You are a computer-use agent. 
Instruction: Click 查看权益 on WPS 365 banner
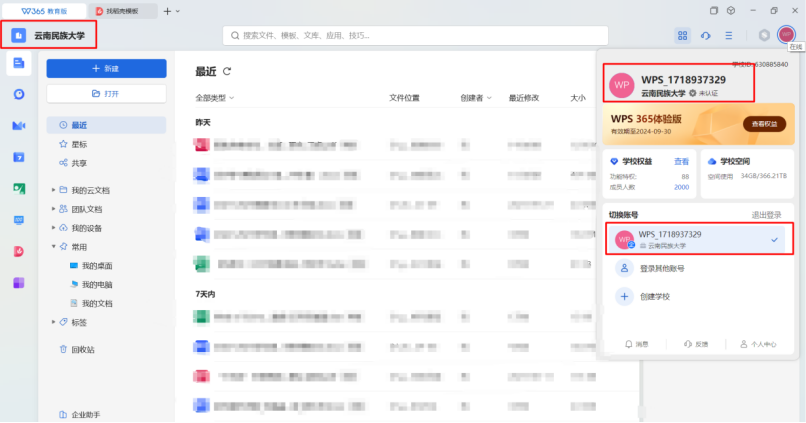point(764,124)
